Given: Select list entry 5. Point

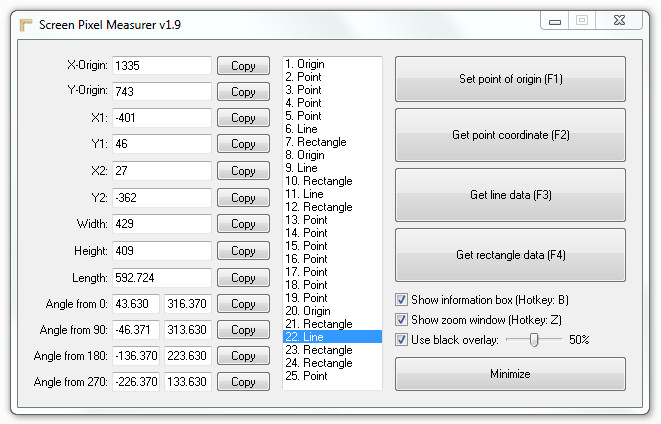Looking at the screenshot, I should tap(332, 116).
